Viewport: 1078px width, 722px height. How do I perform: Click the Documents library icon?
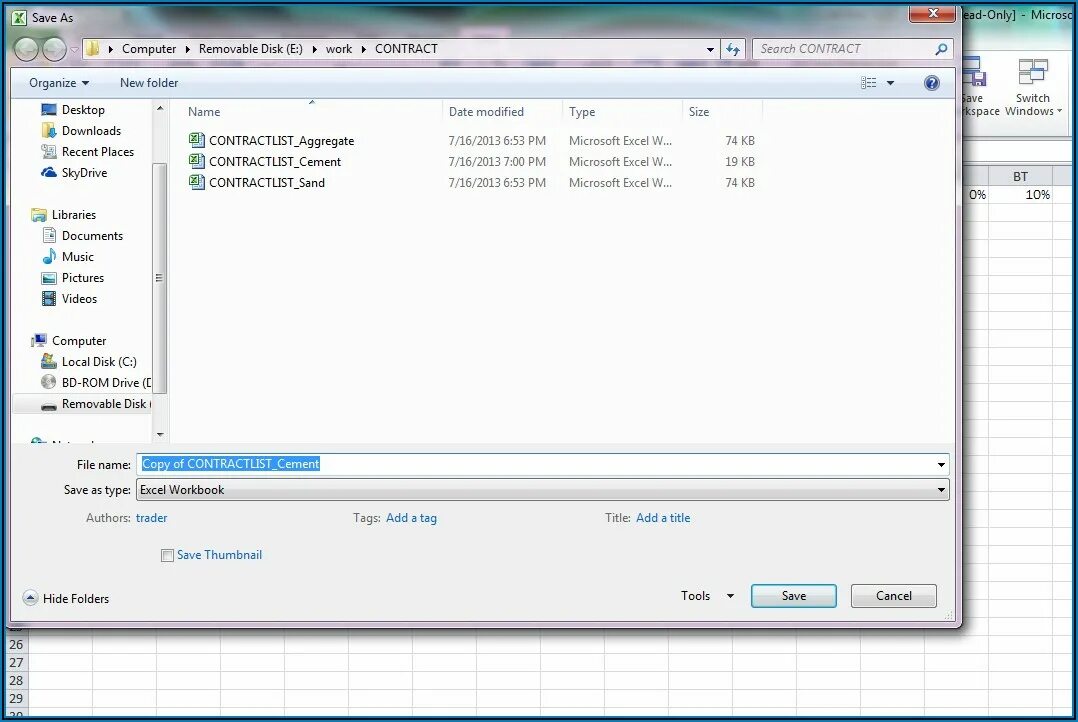(49, 236)
